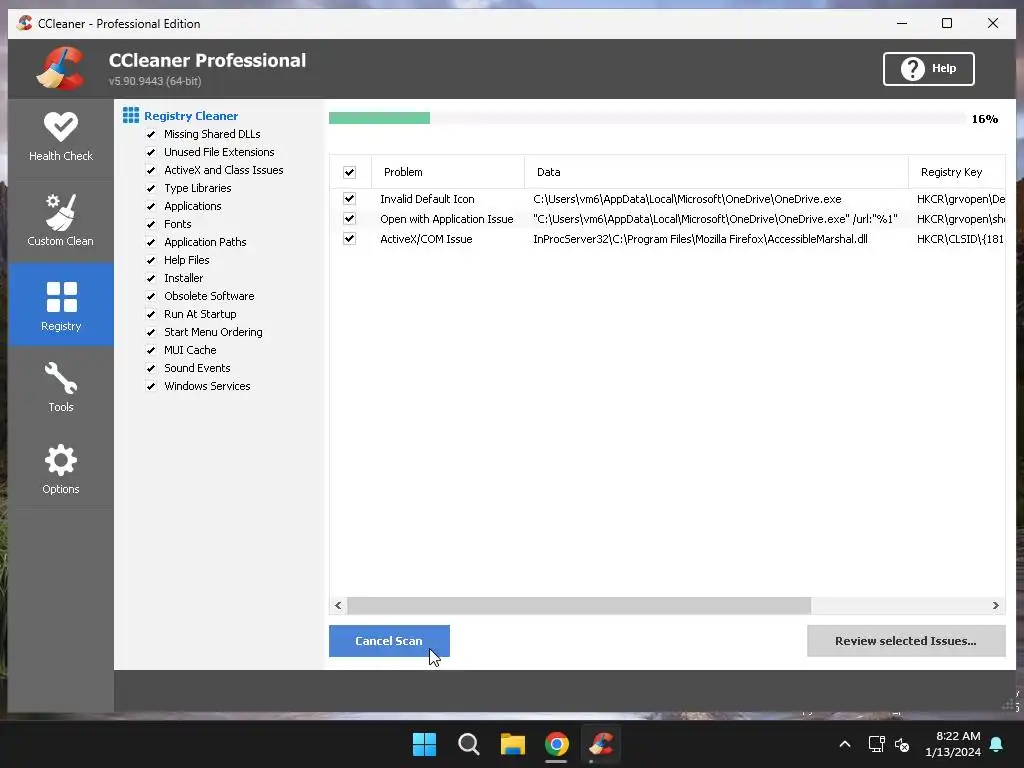Click the Registry Key column header
Viewport: 1024px width, 768px height.
point(957,172)
